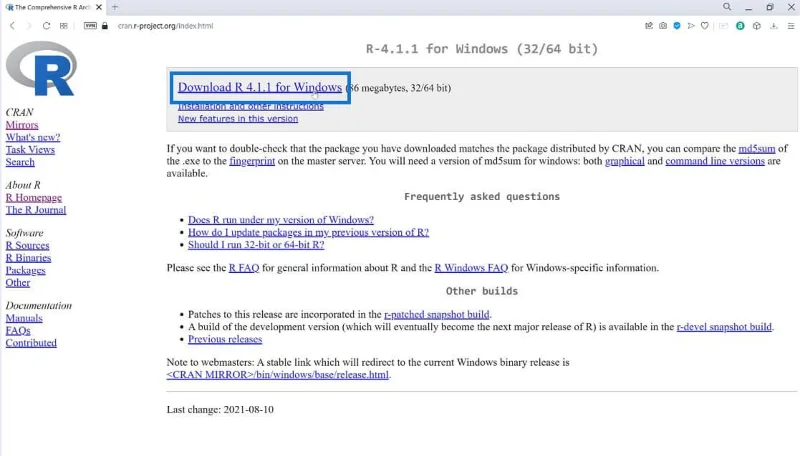800x456 pixels.
Task: Open the Speed Dial start page icon
Action: [63, 26]
